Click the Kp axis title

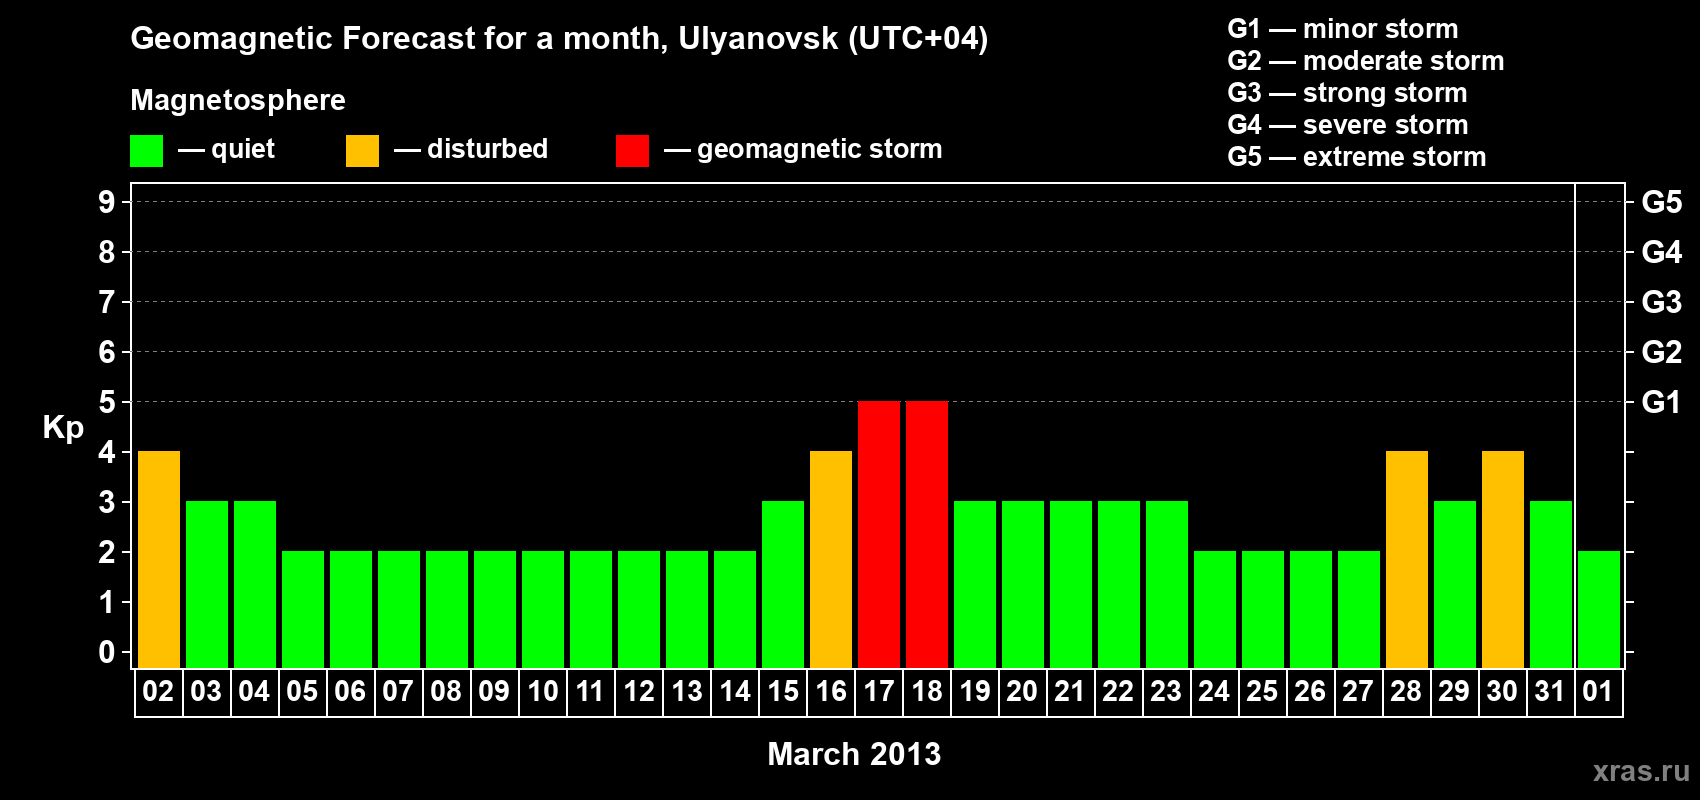[x=63, y=428]
